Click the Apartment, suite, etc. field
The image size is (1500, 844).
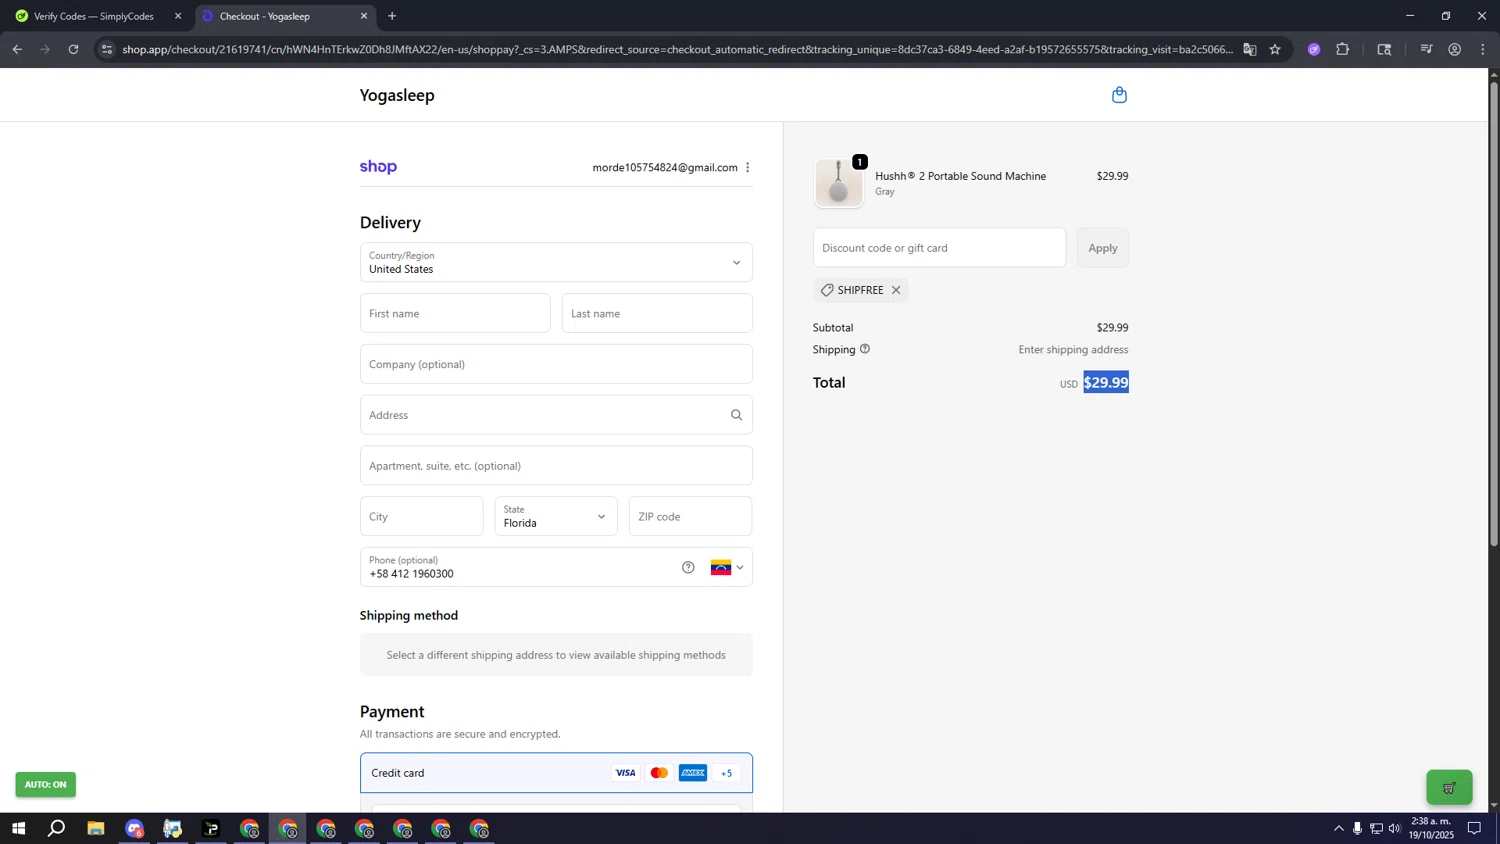(556, 466)
